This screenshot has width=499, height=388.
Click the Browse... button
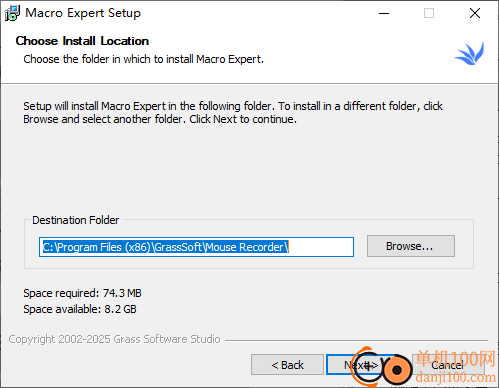click(411, 246)
